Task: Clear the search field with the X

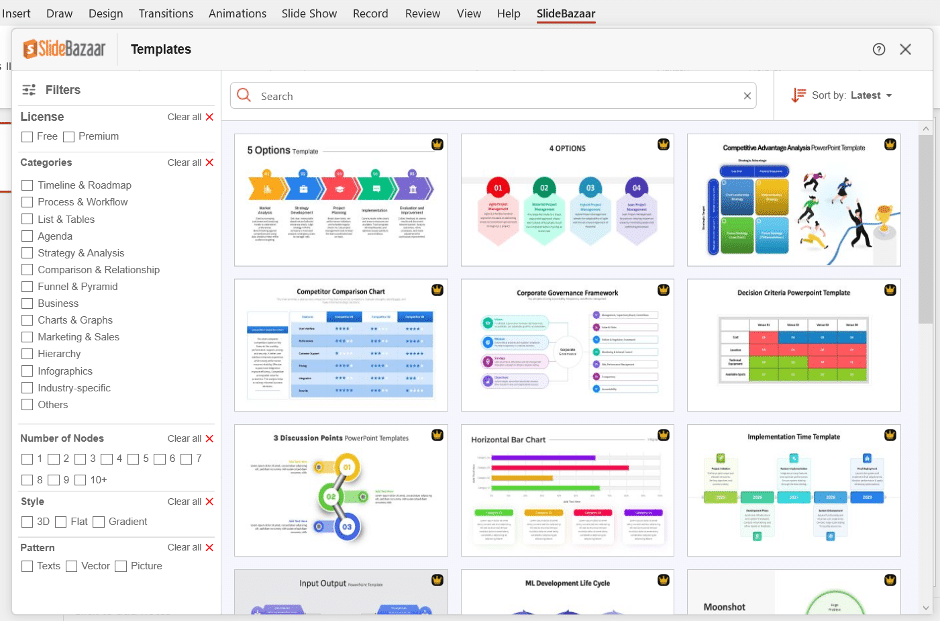Action: click(747, 96)
